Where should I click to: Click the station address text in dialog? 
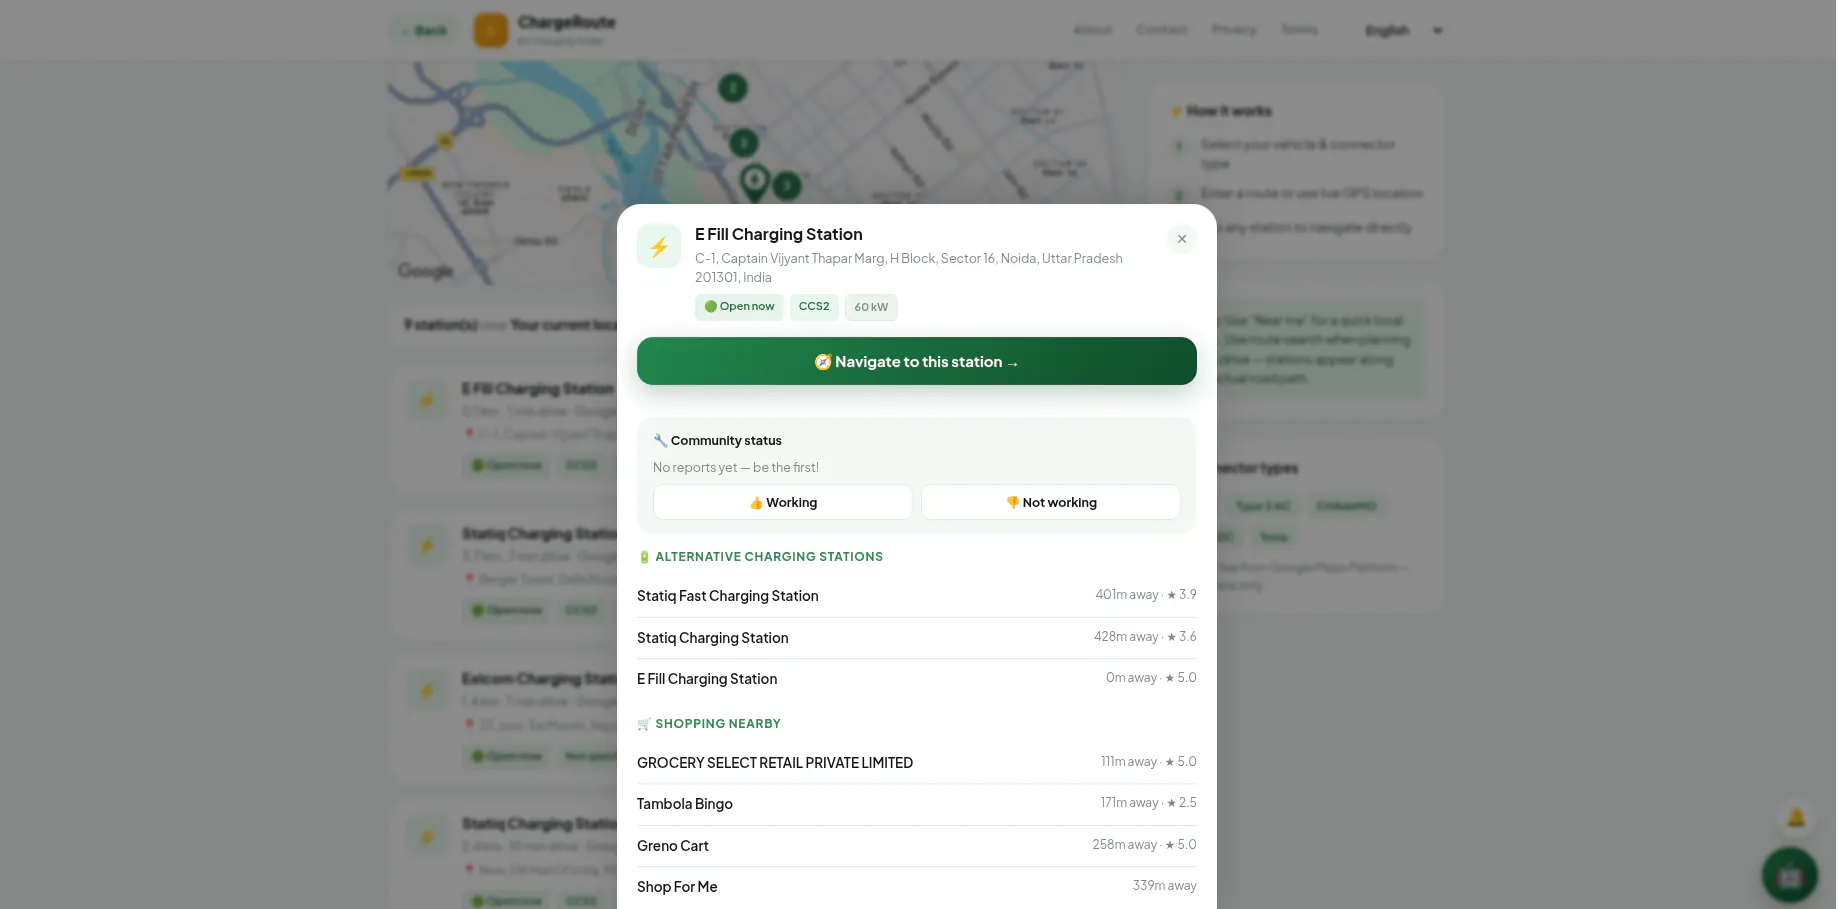[x=909, y=268]
